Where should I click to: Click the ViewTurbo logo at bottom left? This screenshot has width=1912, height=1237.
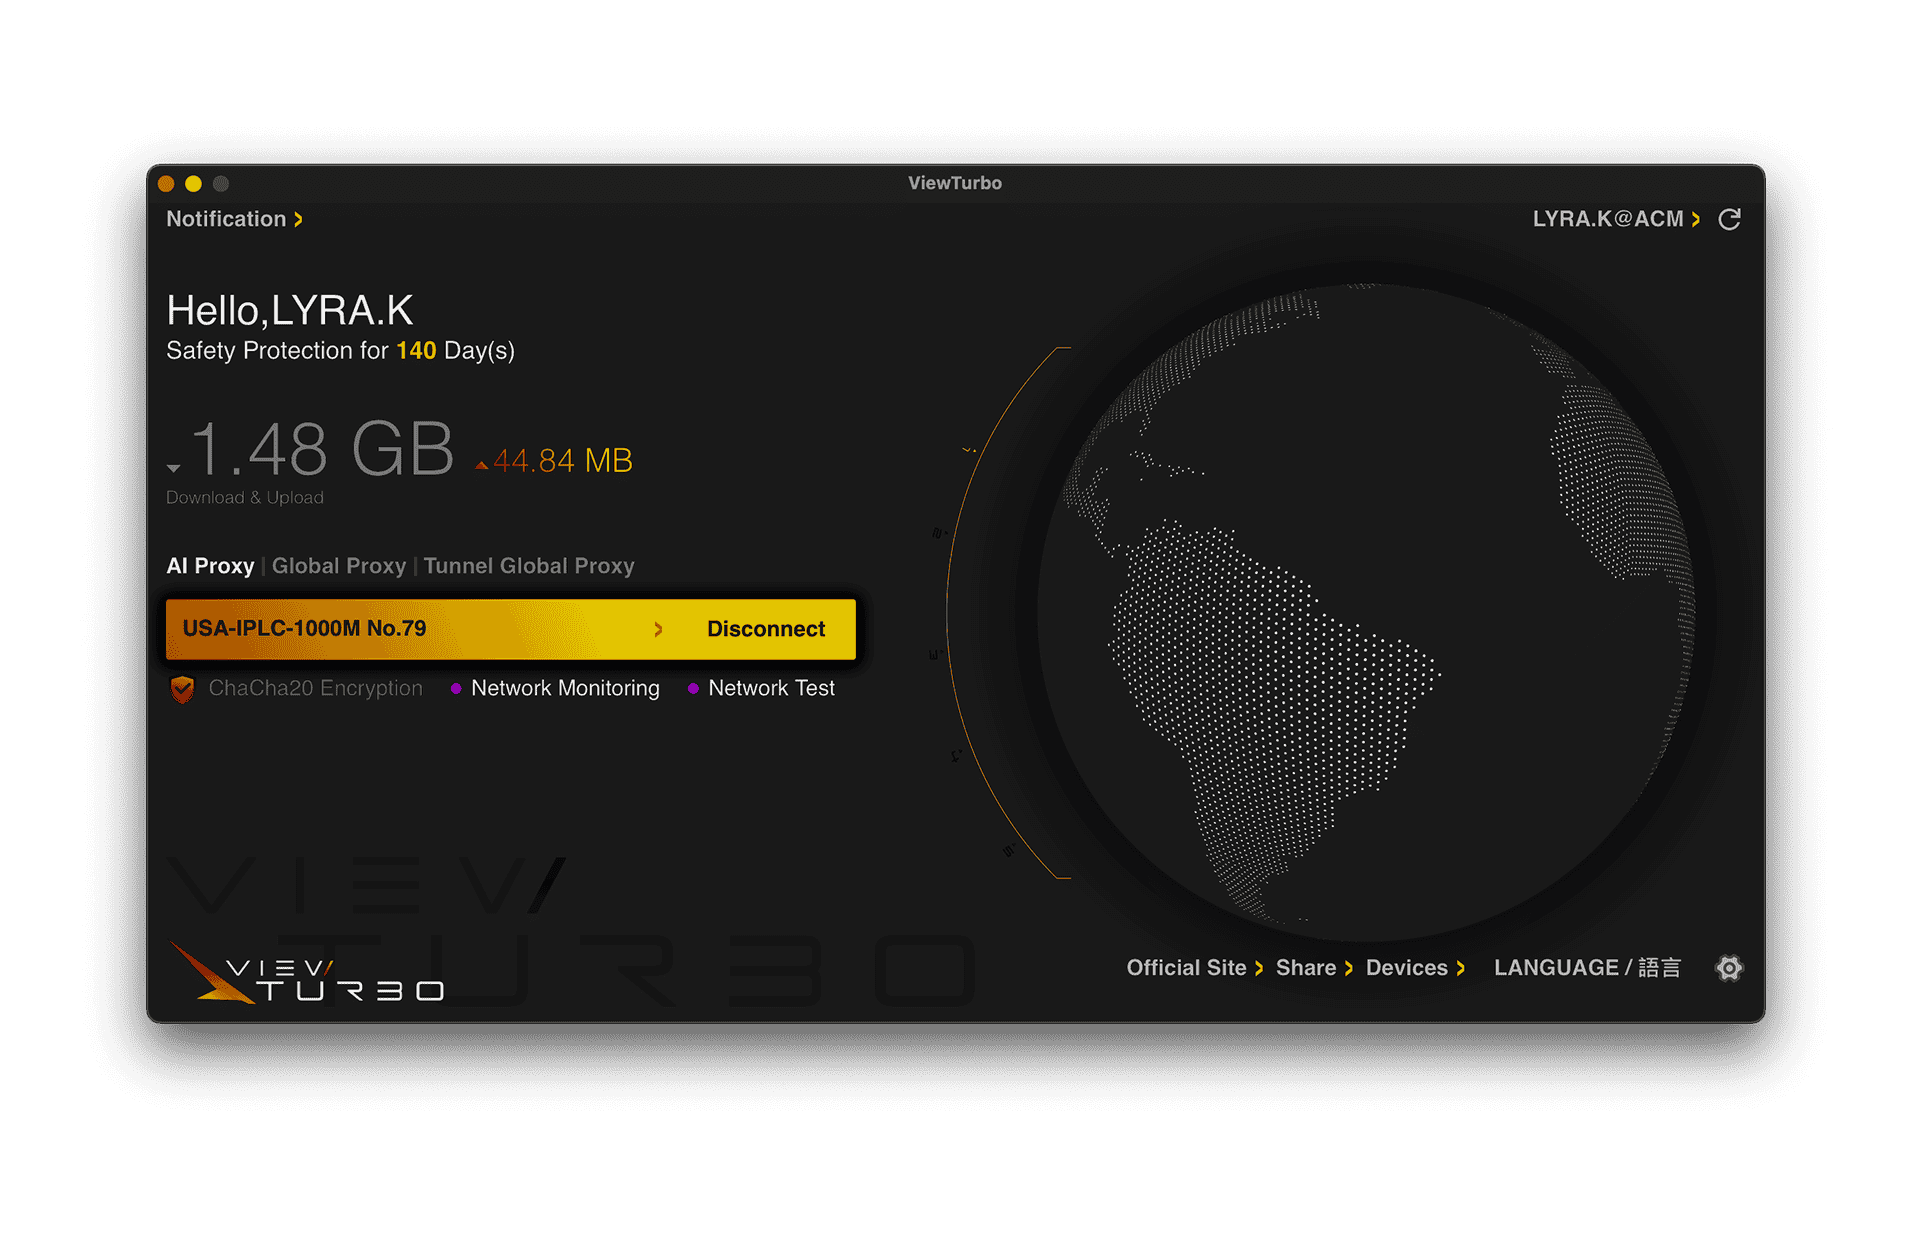point(306,973)
